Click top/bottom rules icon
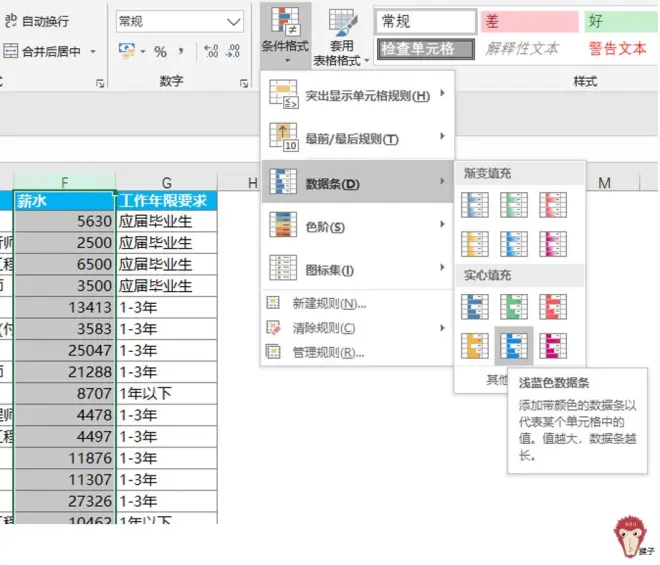 (x=283, y=137)
